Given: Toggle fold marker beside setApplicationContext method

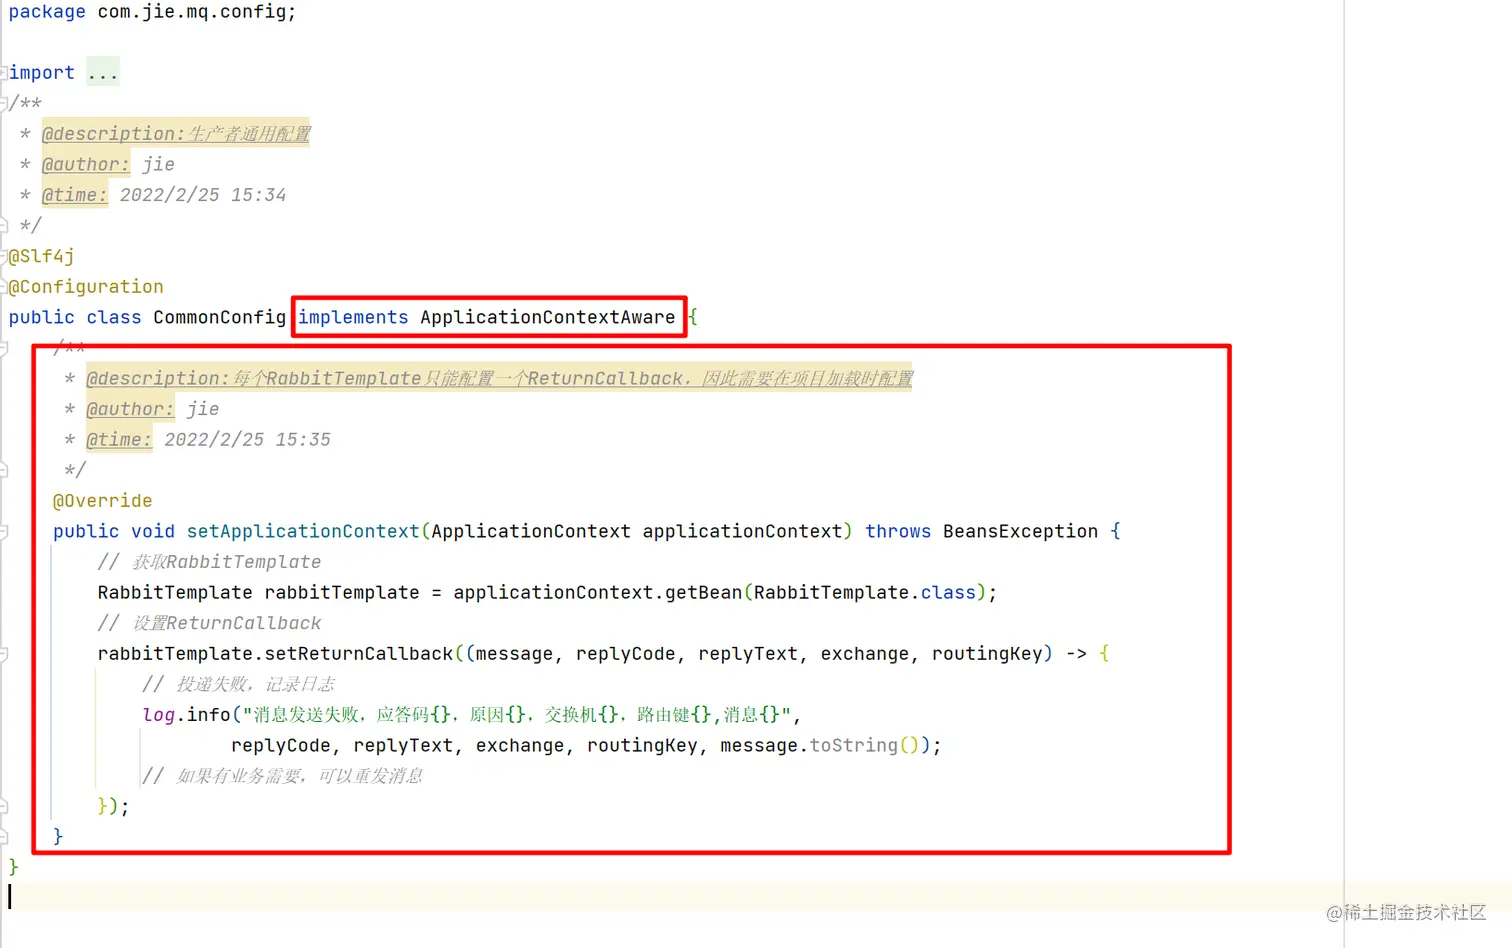Looking at the screenshot, I should click(4, 532).
